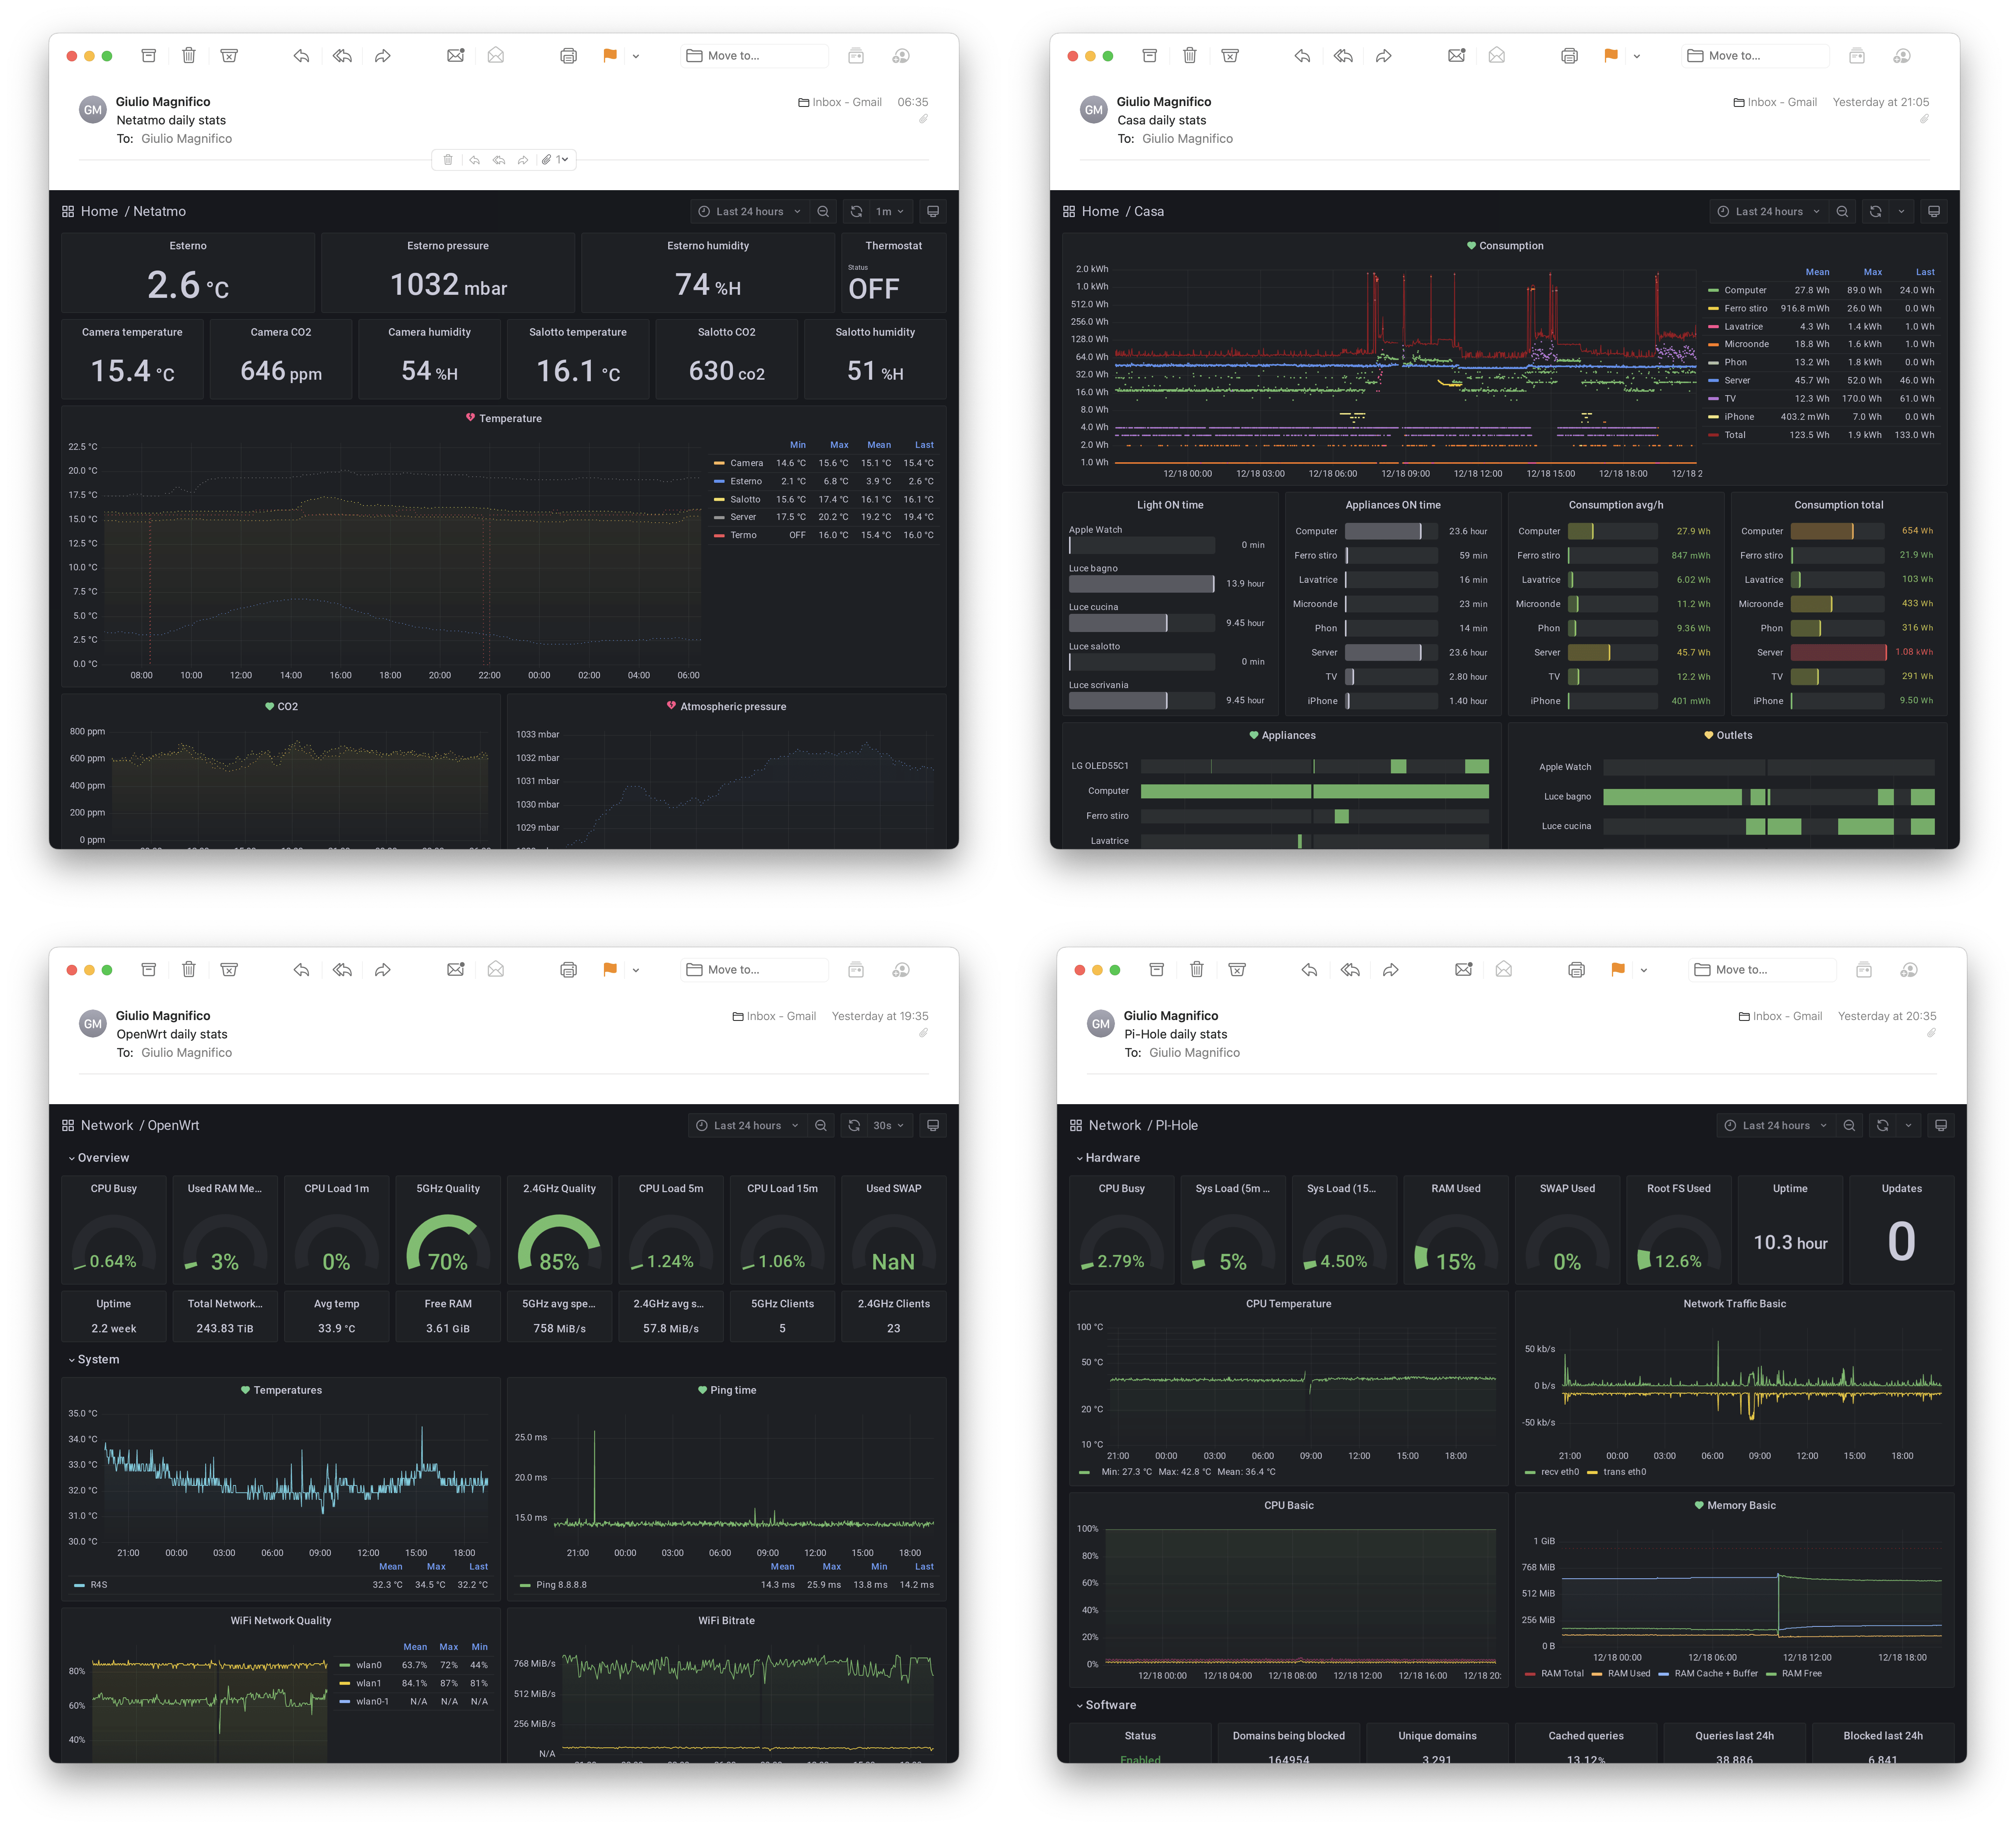Click Home breadcrumb in Casa dashboard
The image size is (2016, 1828).
1100,211
